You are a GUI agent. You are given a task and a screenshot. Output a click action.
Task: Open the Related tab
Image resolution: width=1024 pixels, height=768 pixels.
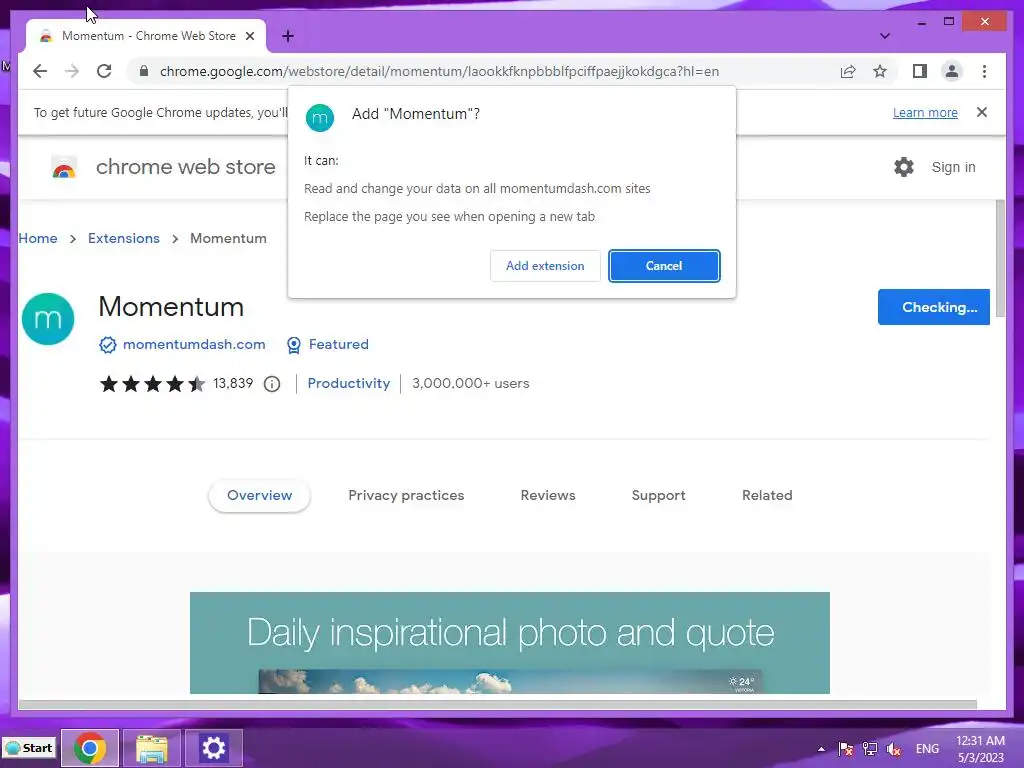[x=767, y=495]
